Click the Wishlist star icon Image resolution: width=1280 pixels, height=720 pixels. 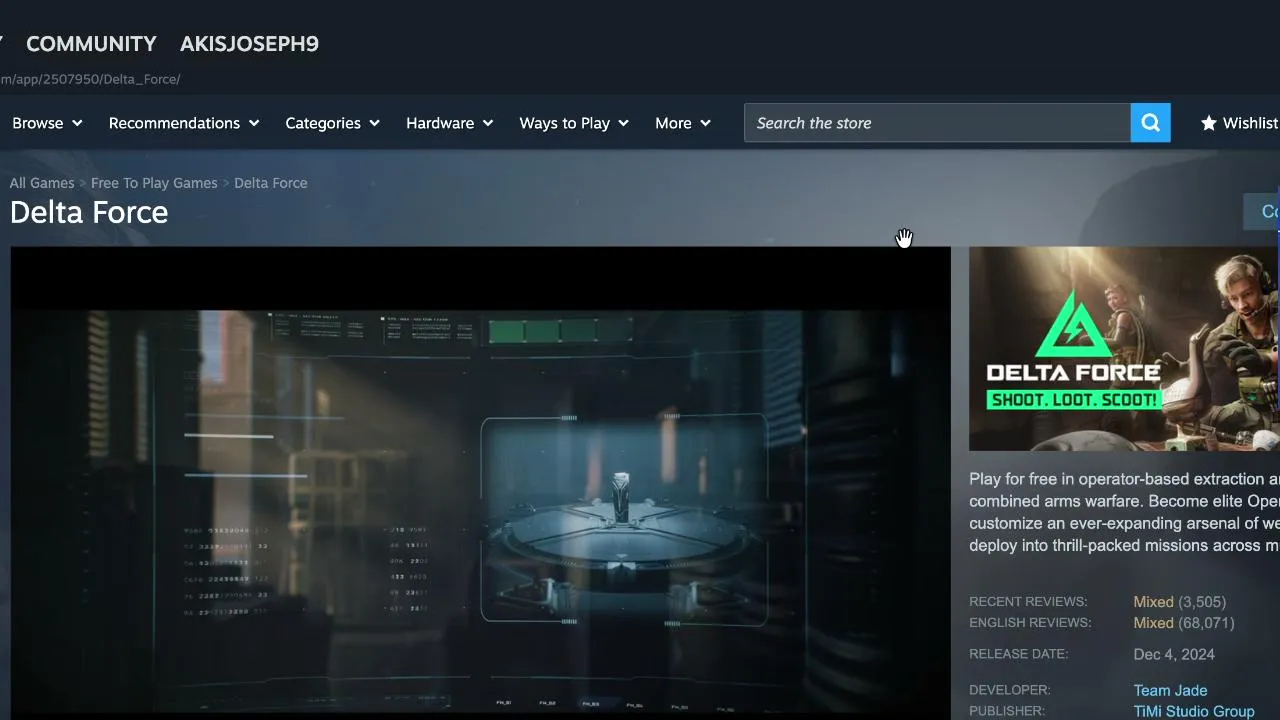tap(1209, 123)
